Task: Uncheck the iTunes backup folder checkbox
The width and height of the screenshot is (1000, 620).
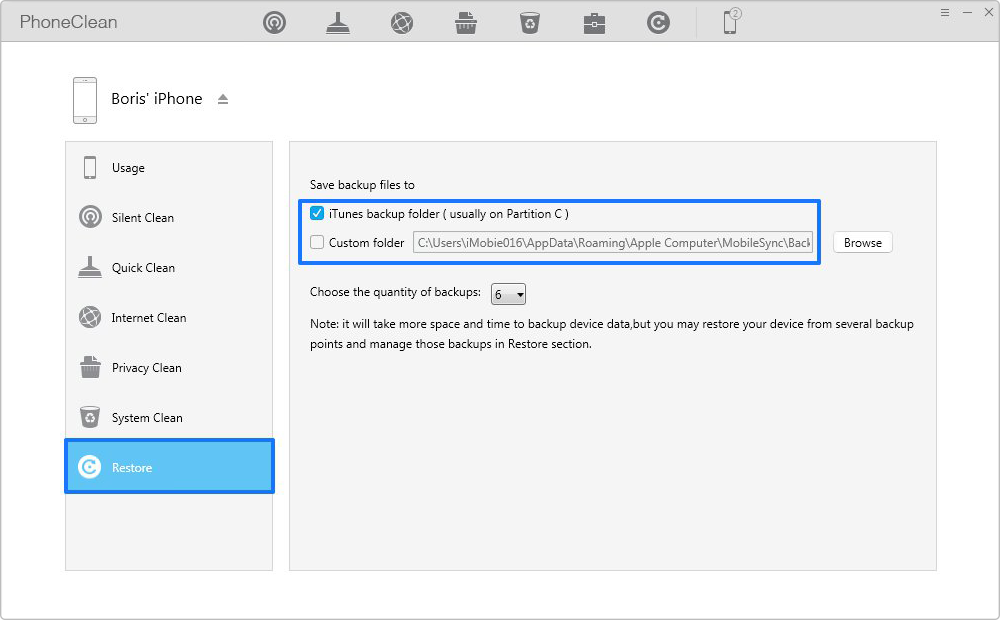Action: click(x=317, y=214)
